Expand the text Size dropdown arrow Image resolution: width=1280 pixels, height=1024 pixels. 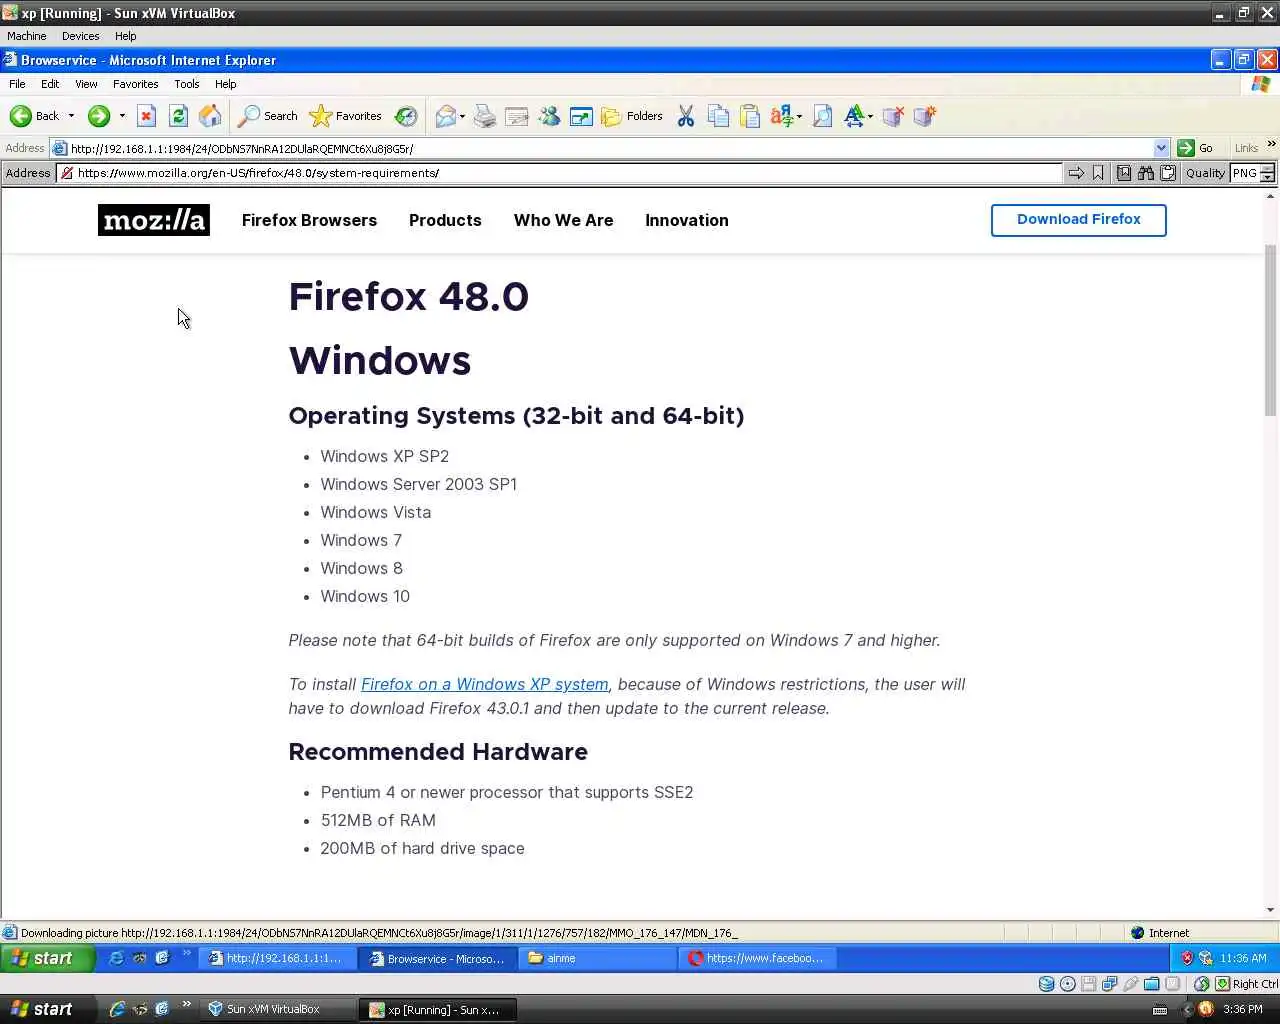click(870, 116)
